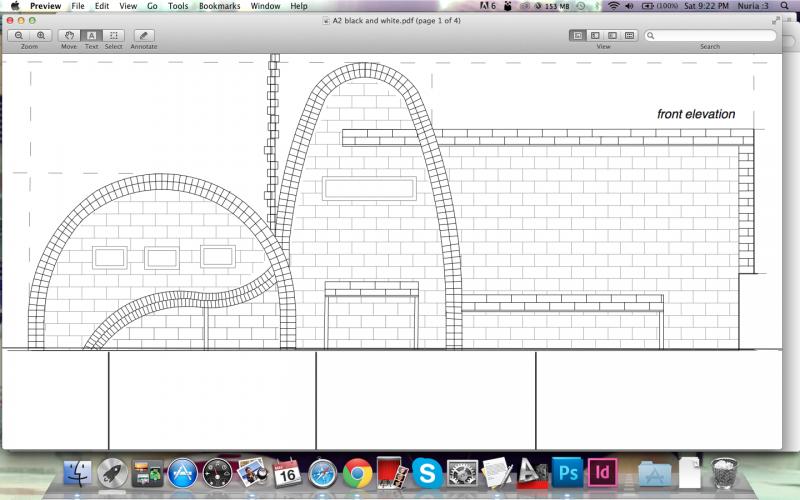Open the search magnifier options dropdown

click(x=652, y=36)
